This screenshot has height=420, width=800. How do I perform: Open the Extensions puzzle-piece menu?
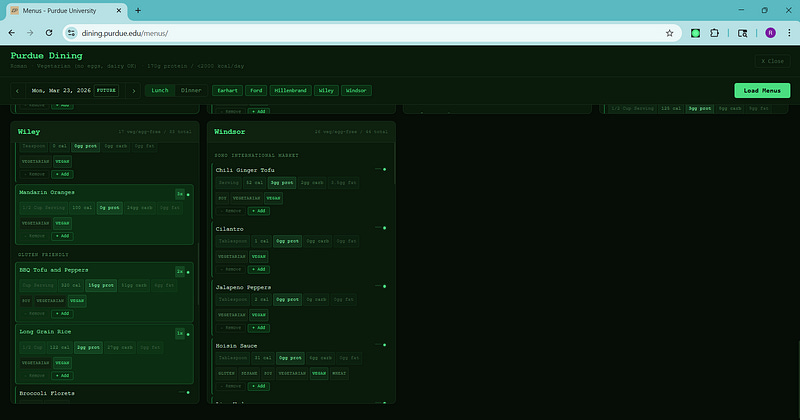pyautogui.click(x=714, y=33)
